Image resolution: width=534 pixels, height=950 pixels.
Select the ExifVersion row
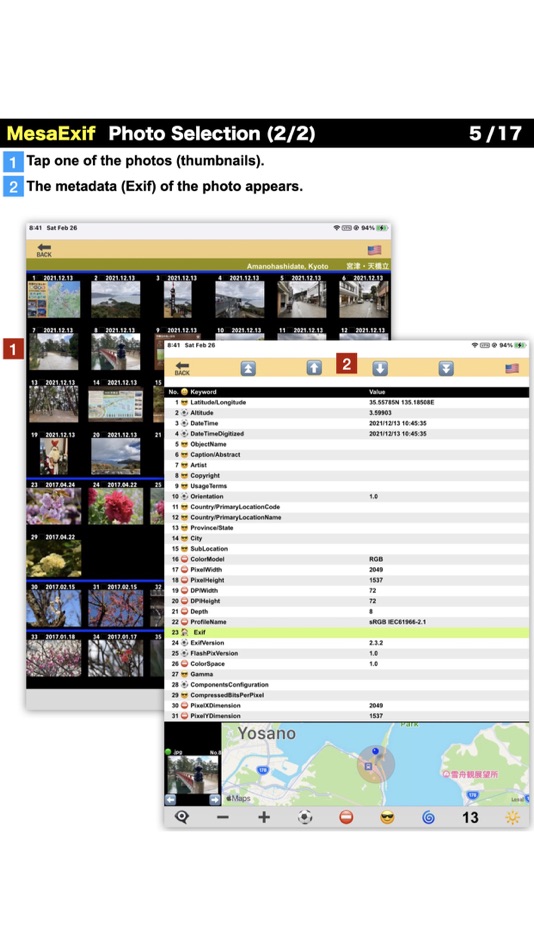tap(347, 643)
